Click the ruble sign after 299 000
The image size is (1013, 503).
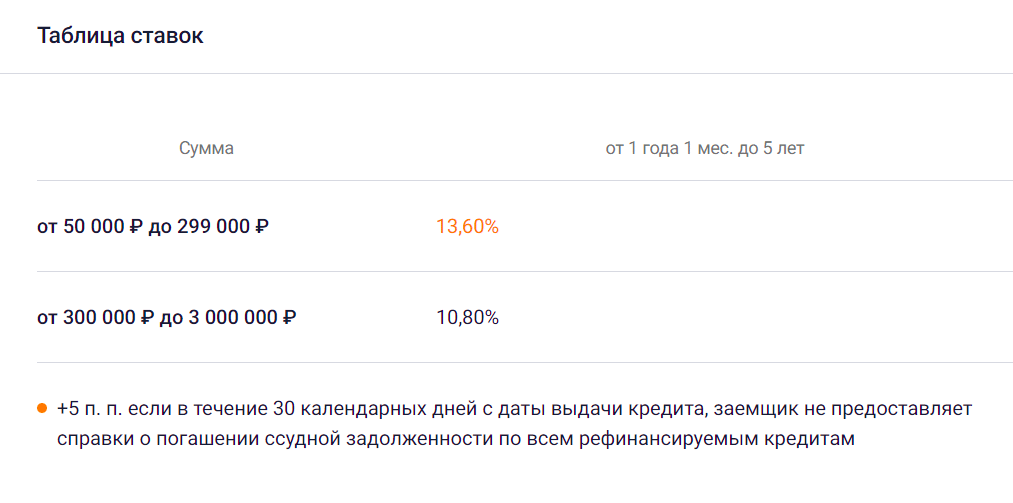(x=262, y=227)
